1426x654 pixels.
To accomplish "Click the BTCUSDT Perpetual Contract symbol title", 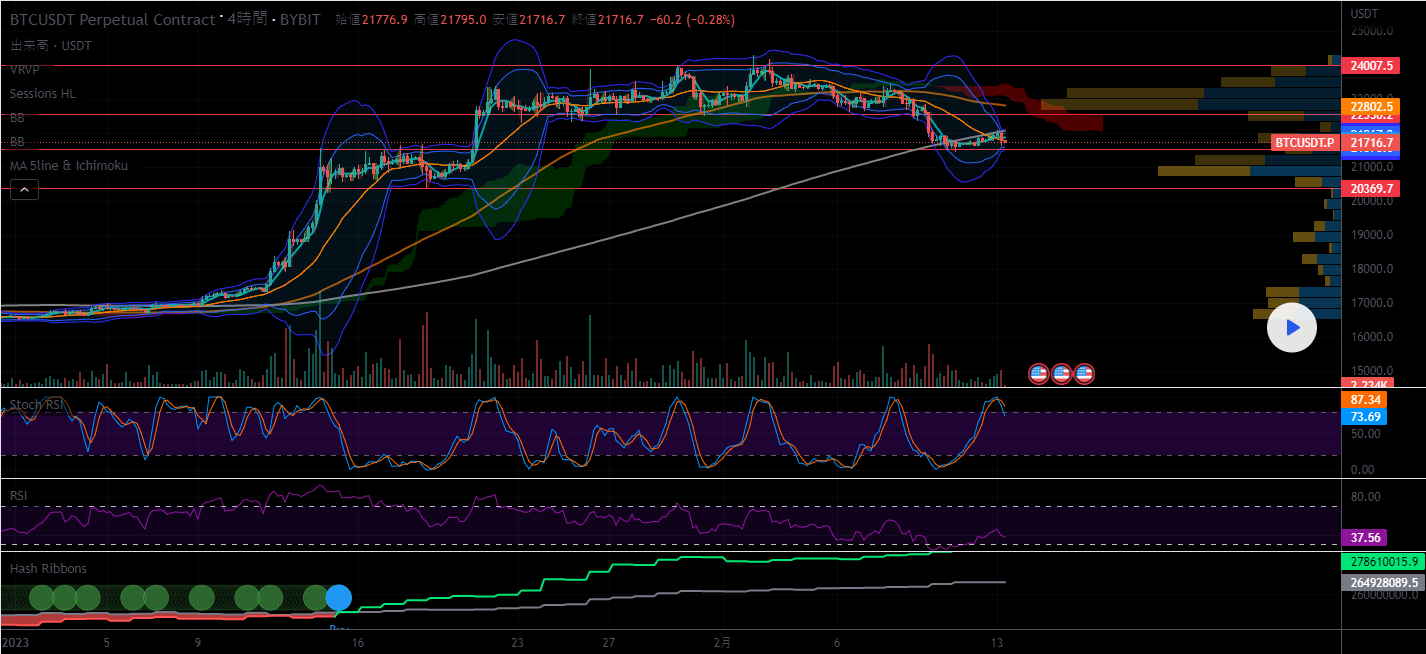I will 112,19.
